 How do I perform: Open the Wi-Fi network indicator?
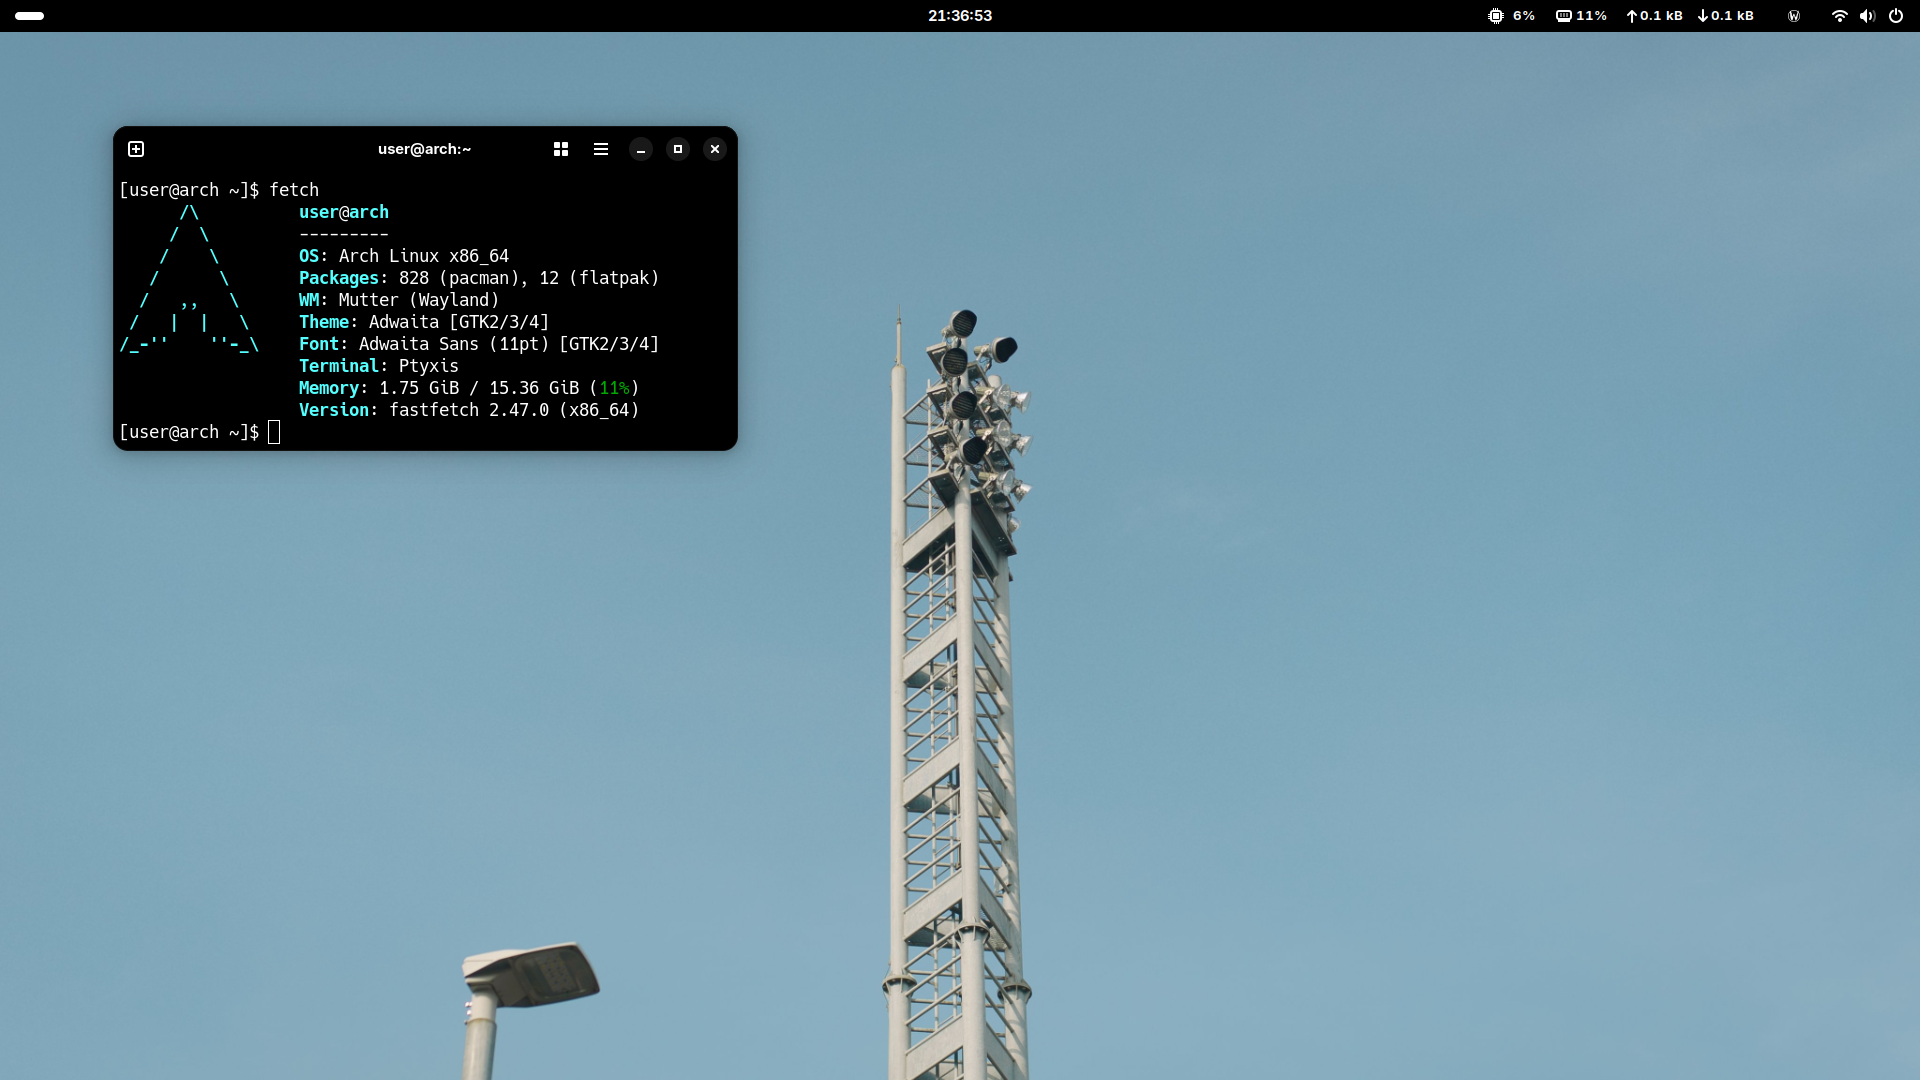click(x=1839, y=16)
